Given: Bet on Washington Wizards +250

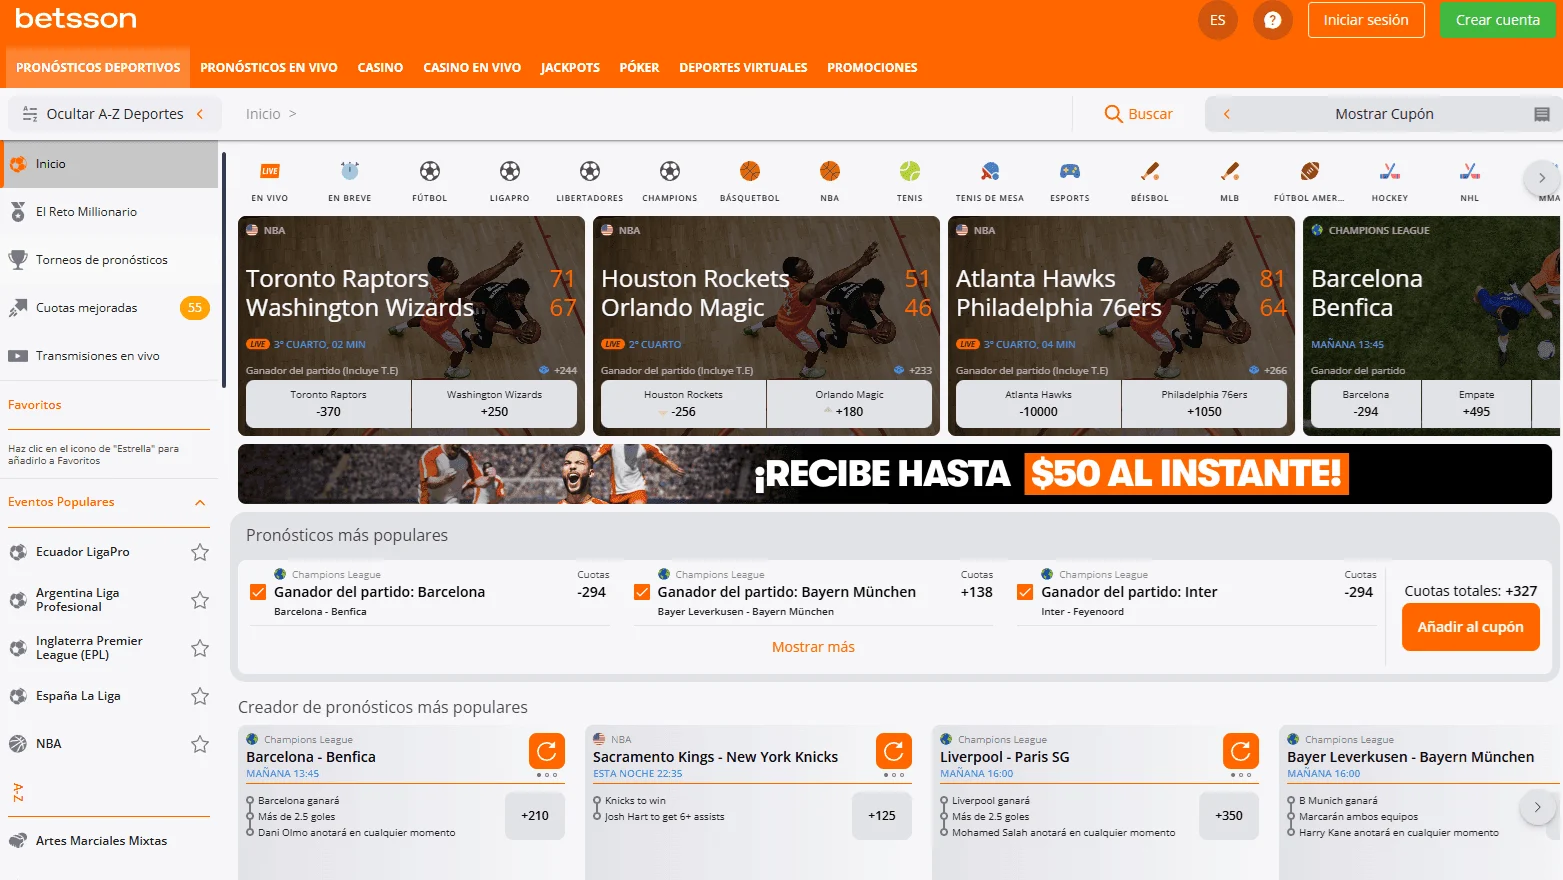Looking at the screenshot, I should (x=494, y=404).
